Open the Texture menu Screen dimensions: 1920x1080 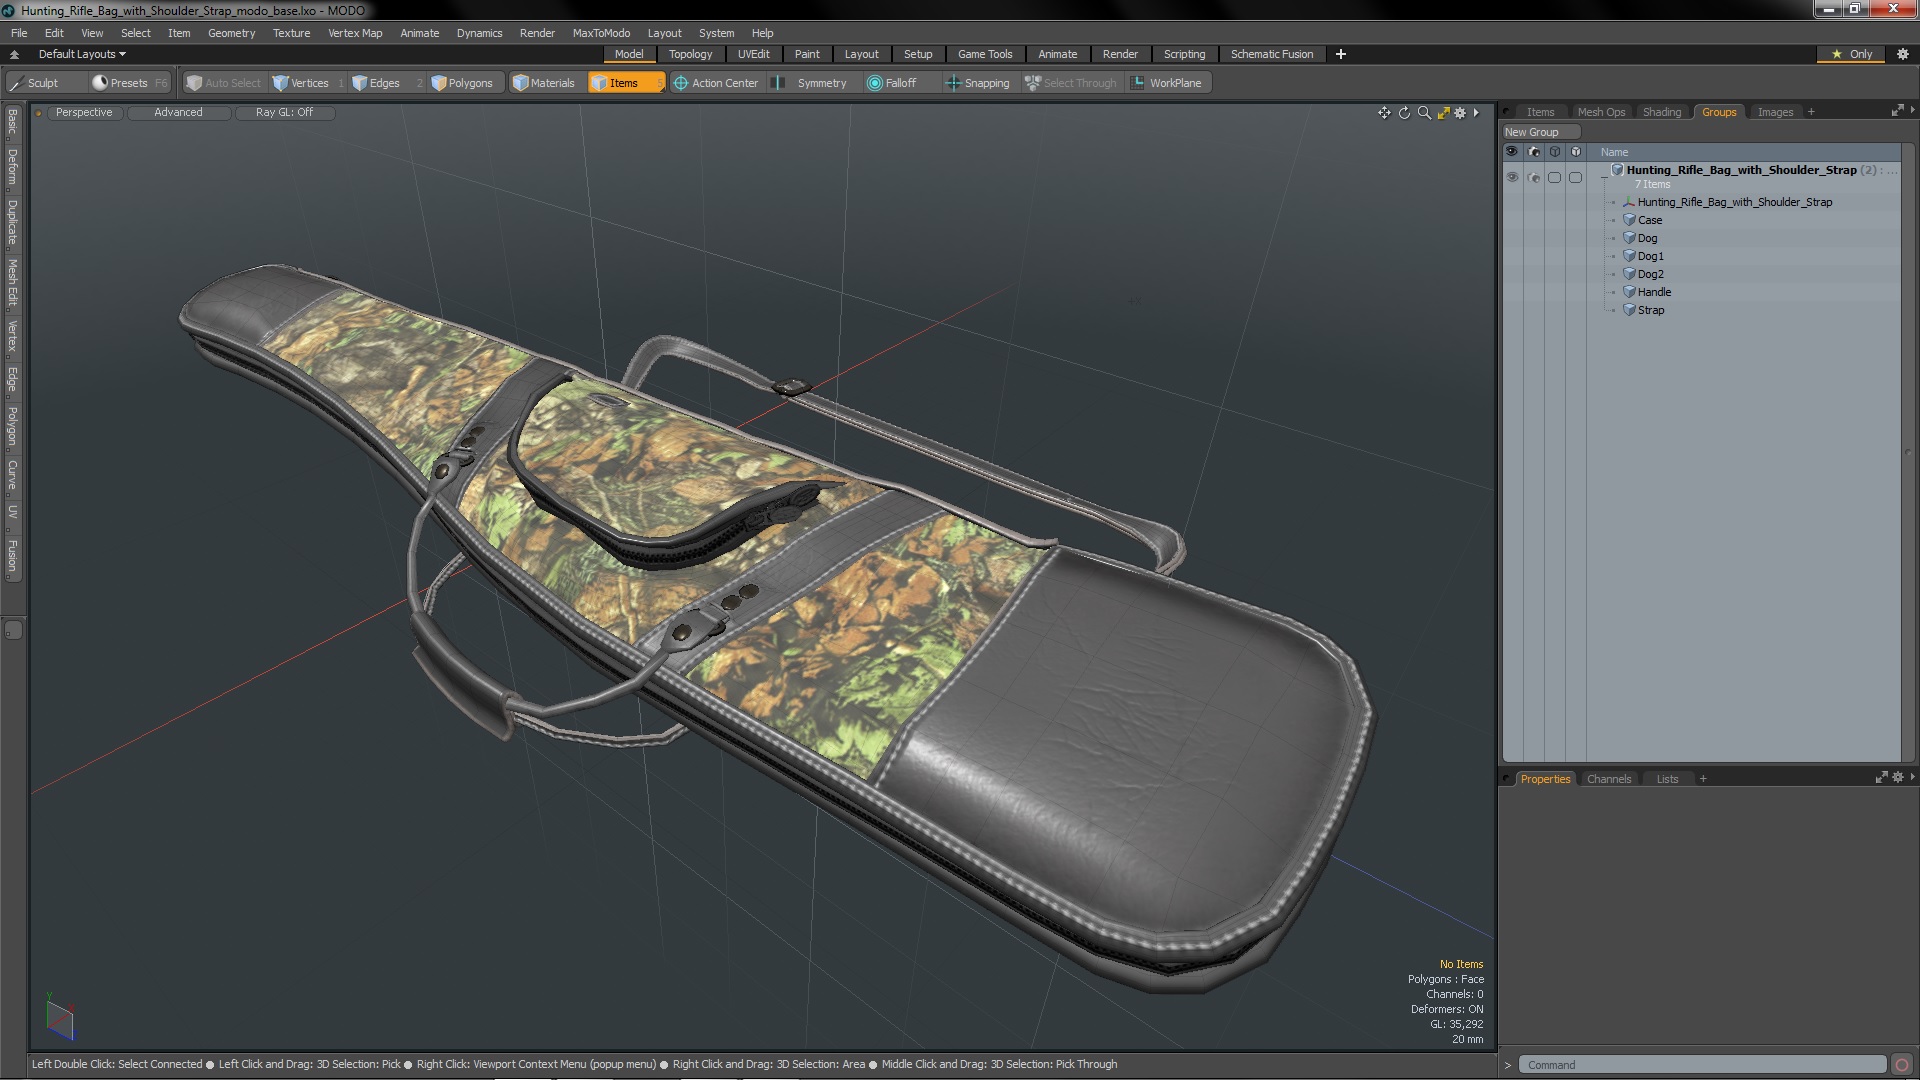pos(291,33)
